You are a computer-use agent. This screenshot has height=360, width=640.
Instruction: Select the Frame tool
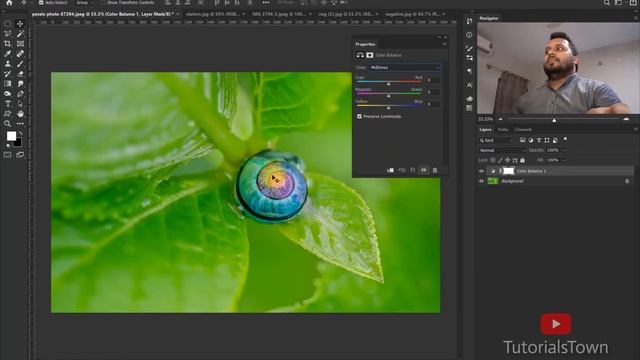(20, 44)
